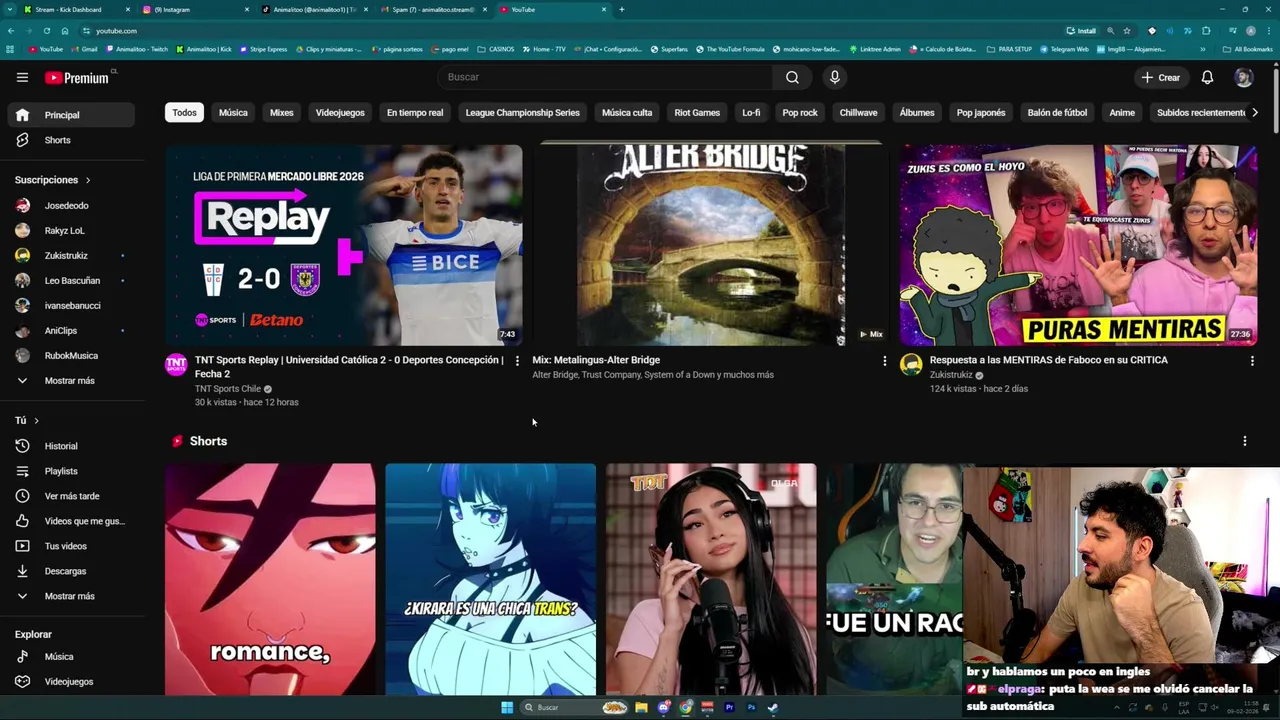Select the Videojuegos filter chip
This screenshot has height=720, width=1280.
pyautogui.click(x=340, y=113)
